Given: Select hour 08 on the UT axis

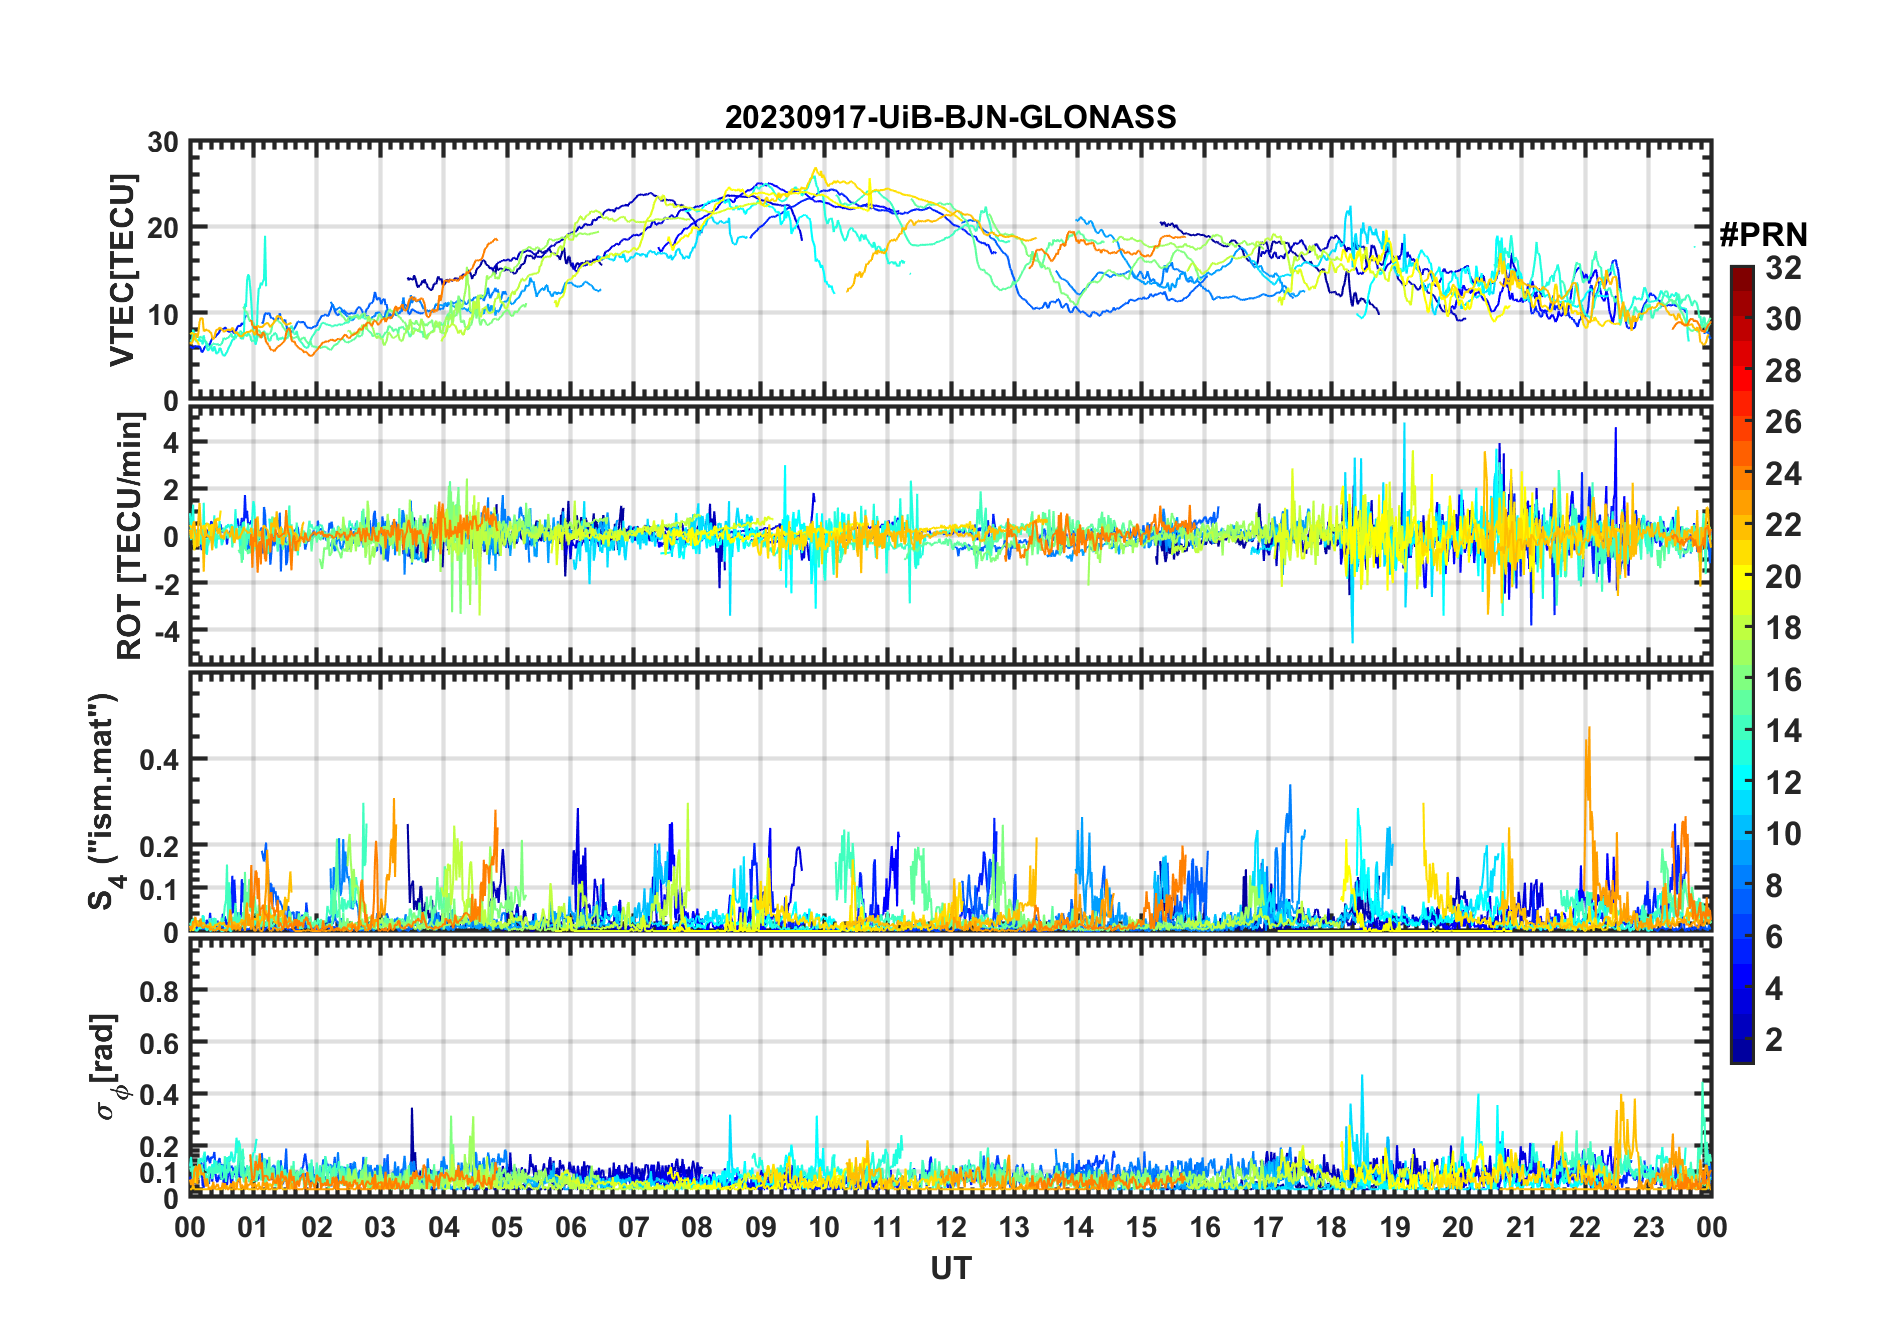Looking at the screenshot, I should click(x=697, y=1227).
